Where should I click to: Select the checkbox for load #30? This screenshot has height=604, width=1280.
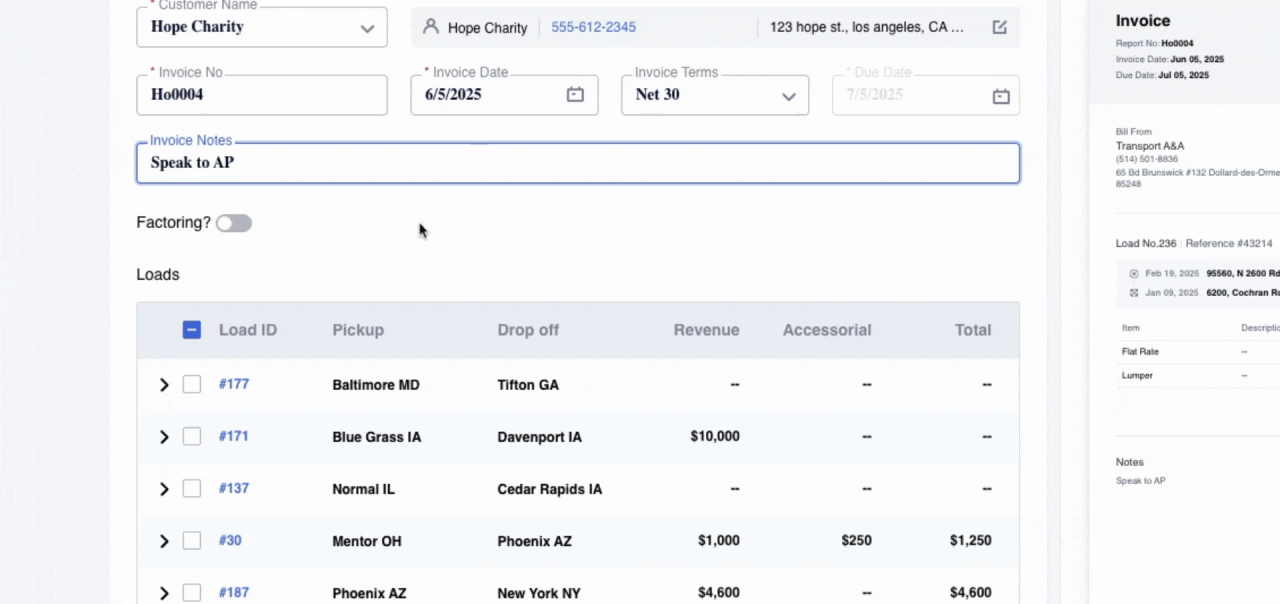[x=192, y=541]
